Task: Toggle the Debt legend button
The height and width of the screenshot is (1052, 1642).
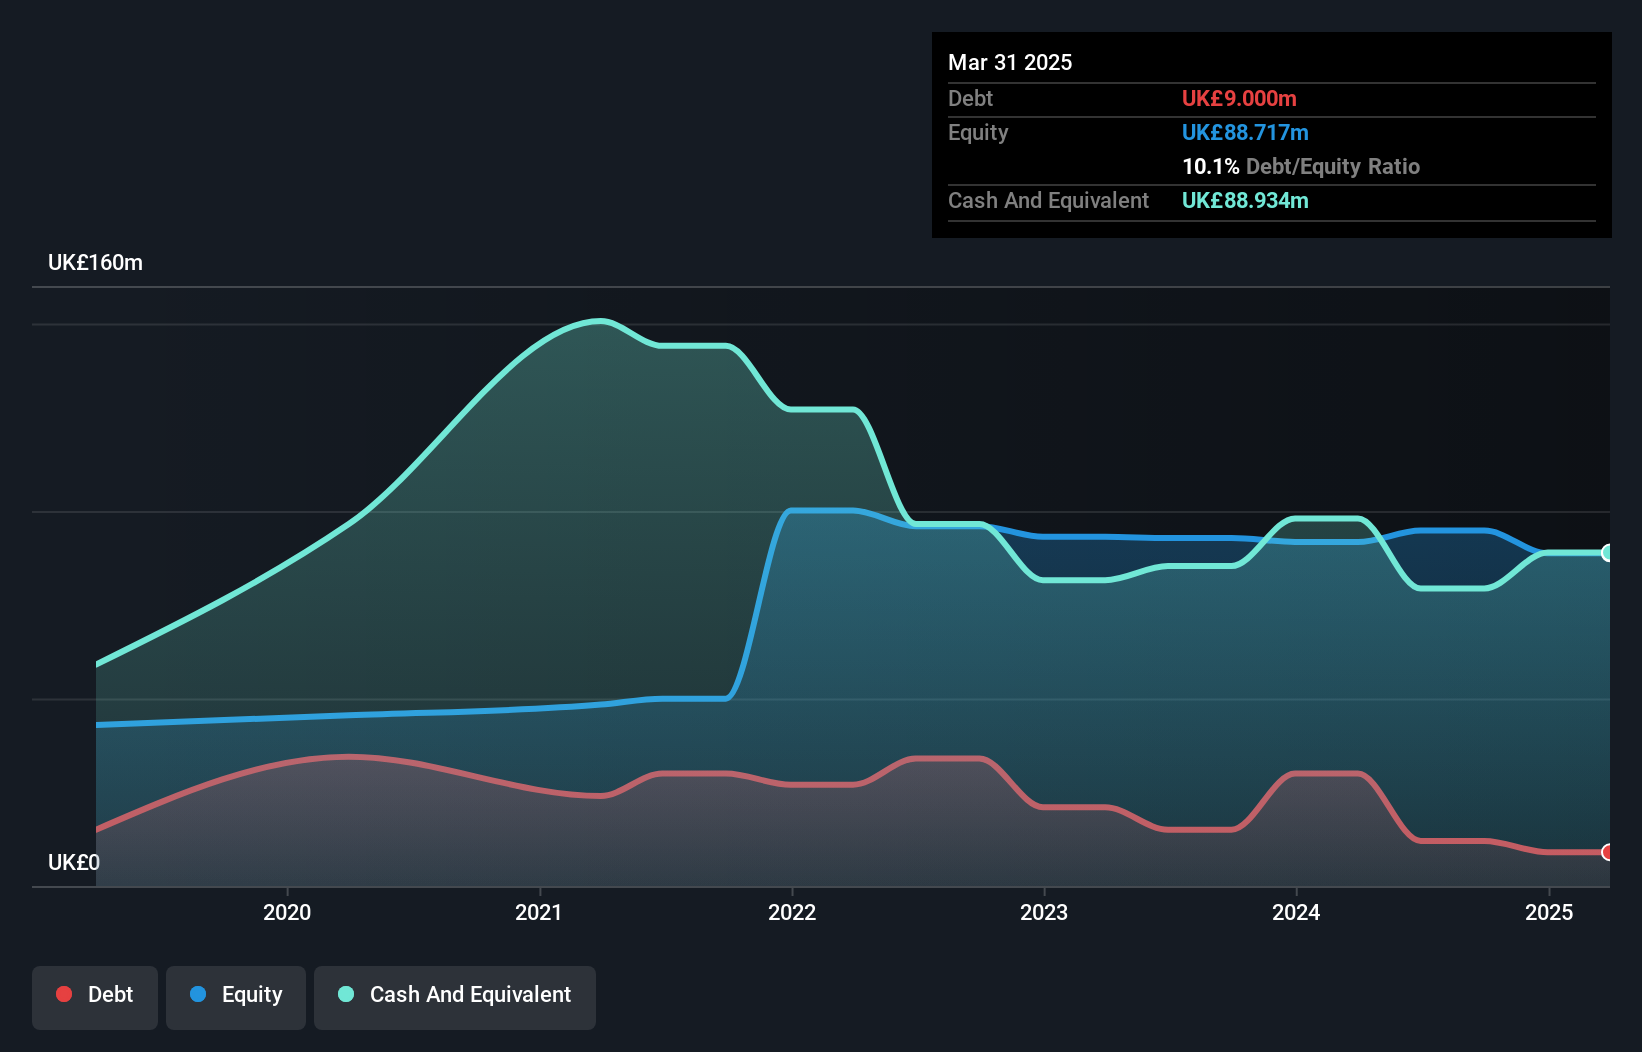Action: click(95, 997)
